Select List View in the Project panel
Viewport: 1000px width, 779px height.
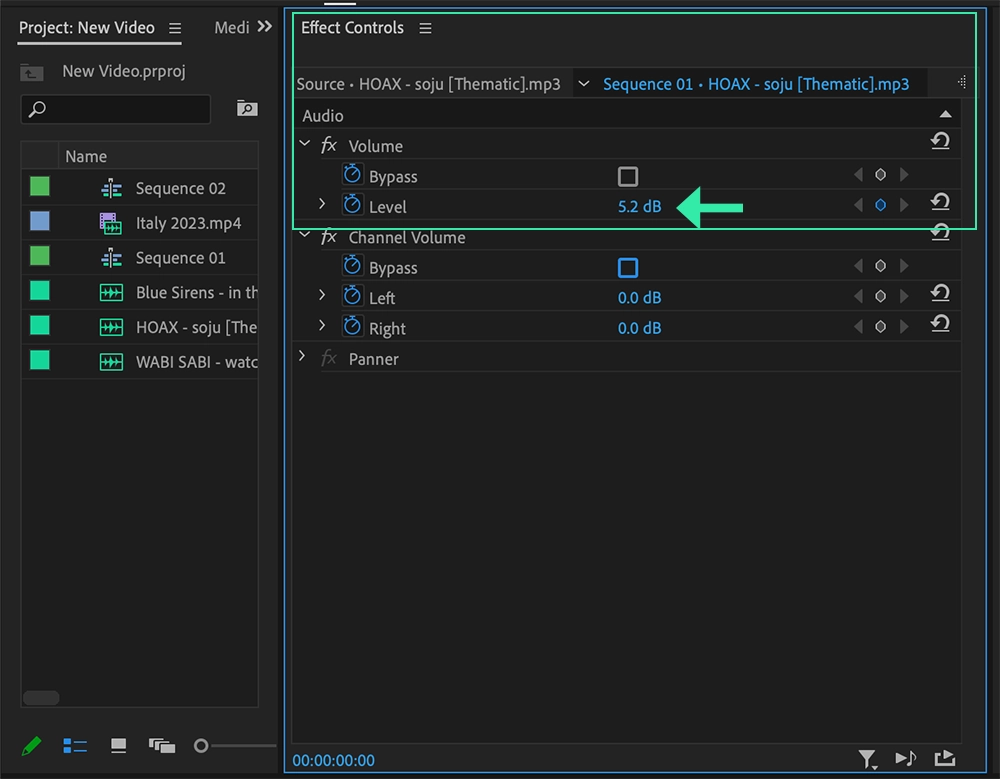tap(75, 745)
